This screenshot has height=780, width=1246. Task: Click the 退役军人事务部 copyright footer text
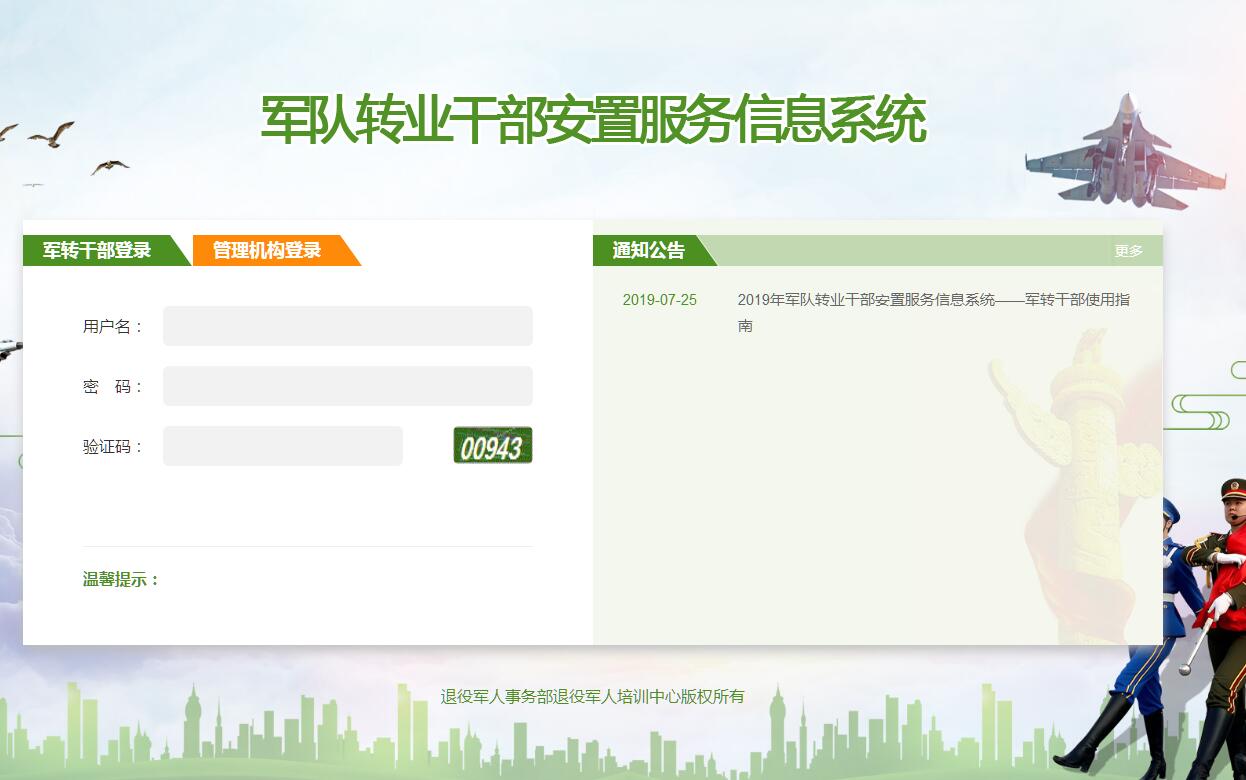coord(592,697)
